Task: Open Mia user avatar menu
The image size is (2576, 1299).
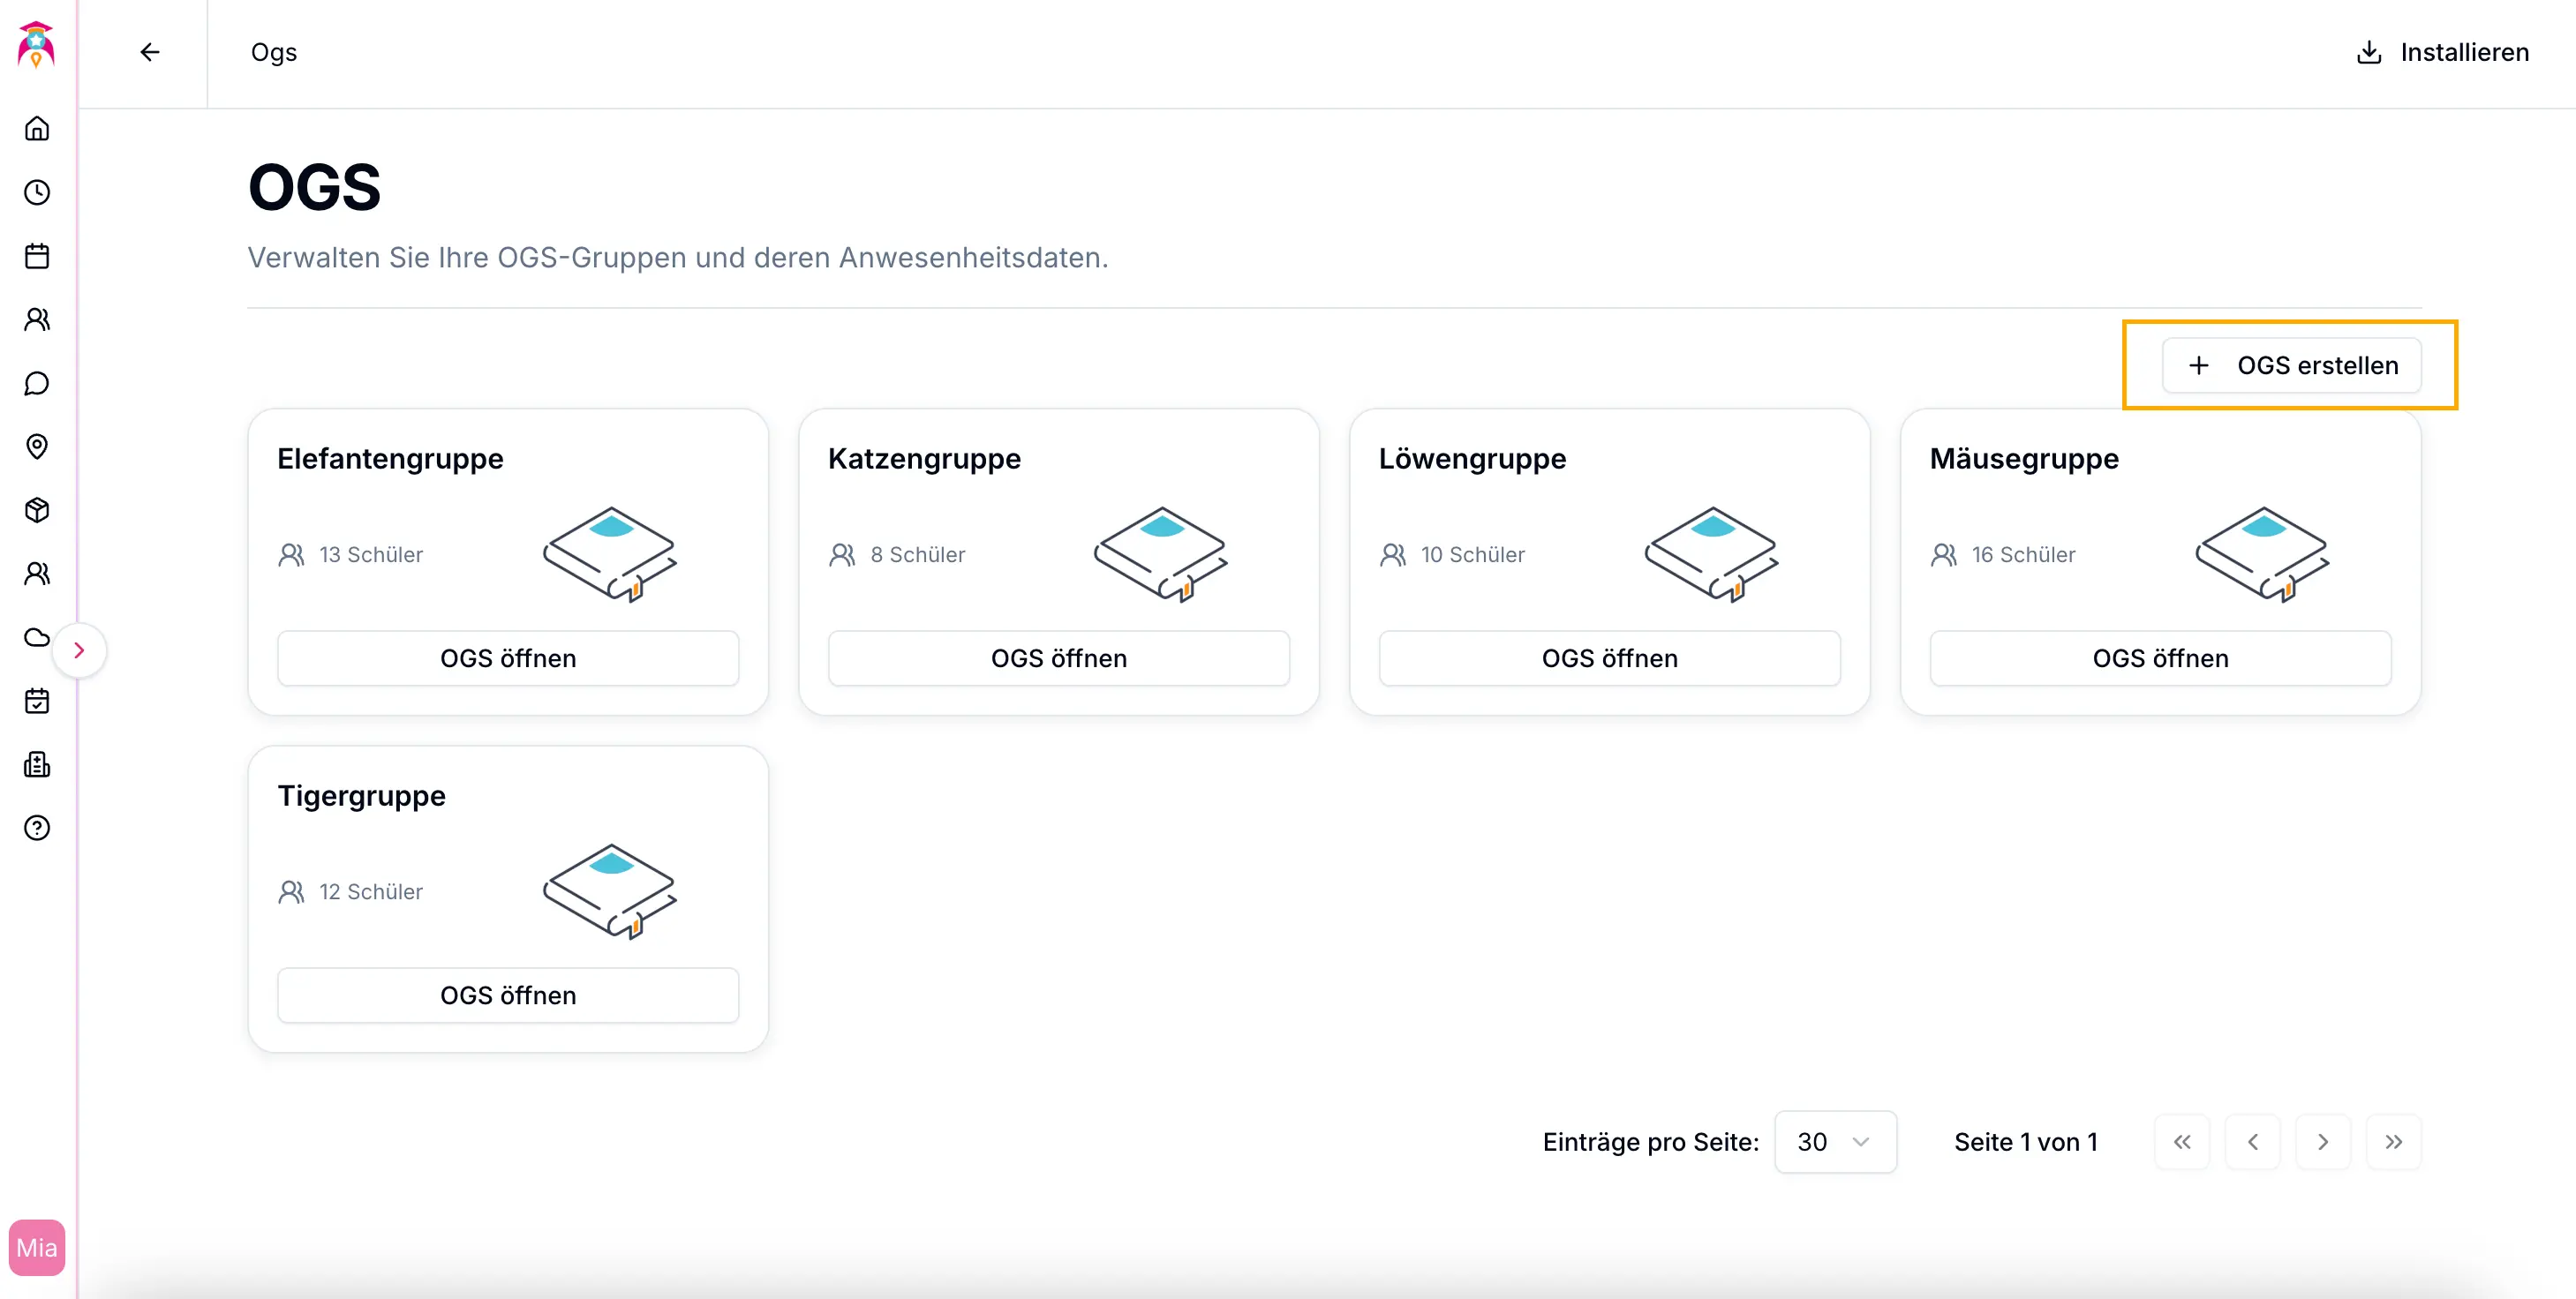Action: point(37,1248)
